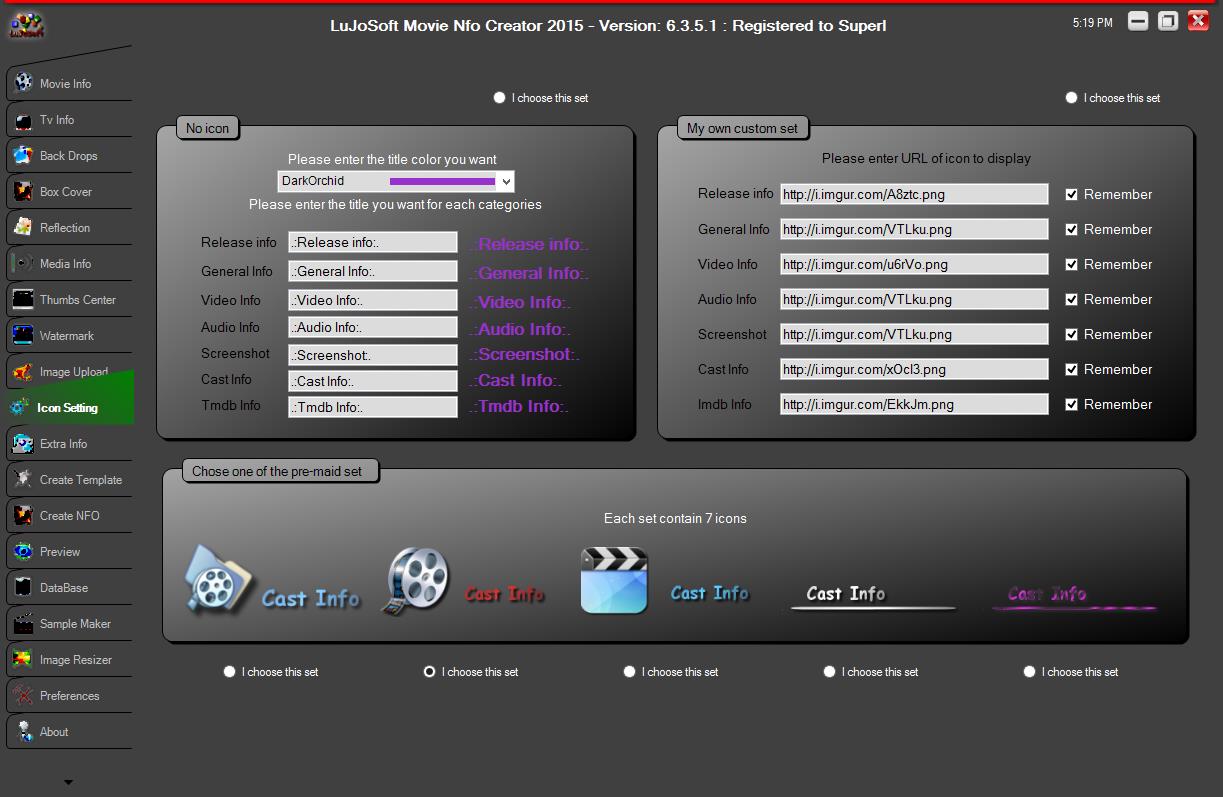Click the Tmdb Info title field
The image size is (1223, 797).
373,407
